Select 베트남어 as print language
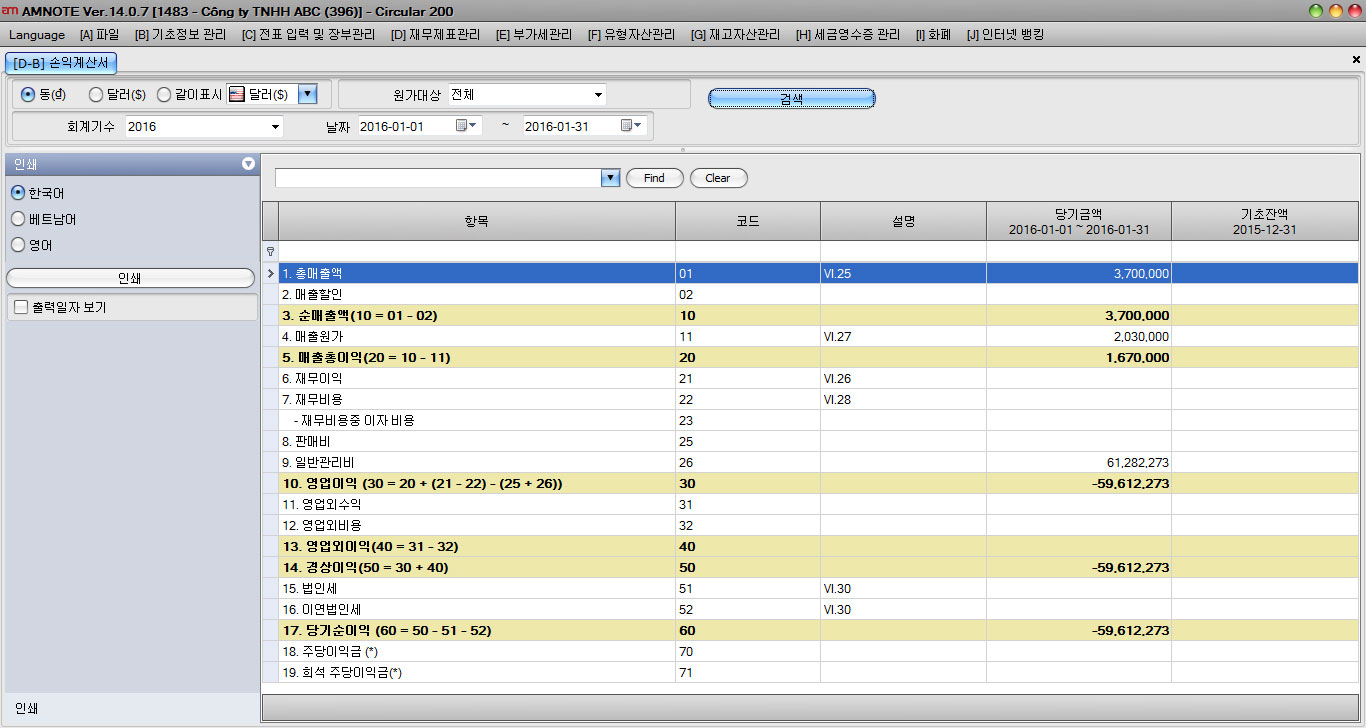Image resolution: width=1366 pixels, height=728 pixels. tap(18, 219)
